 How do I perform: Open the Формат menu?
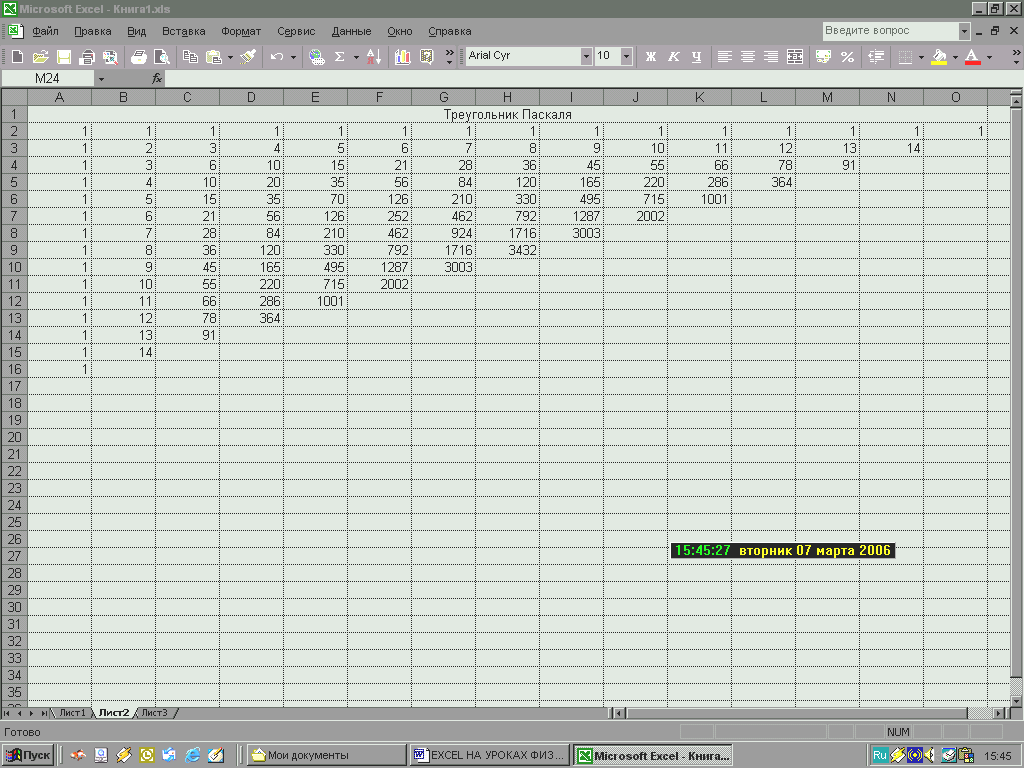241,31
